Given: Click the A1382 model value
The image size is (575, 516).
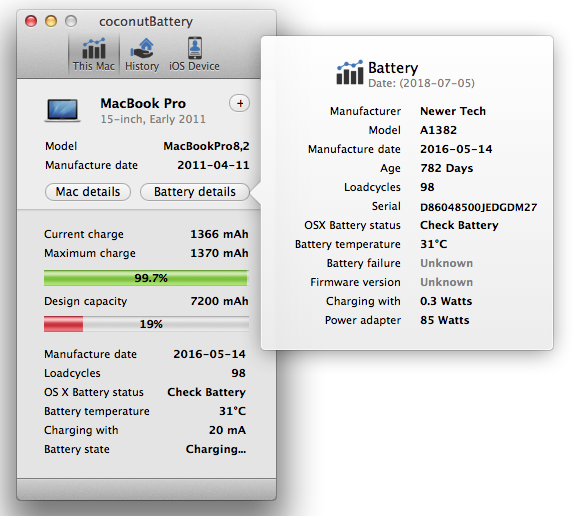Looking at the screenshot, I should [x=438, y=130].
